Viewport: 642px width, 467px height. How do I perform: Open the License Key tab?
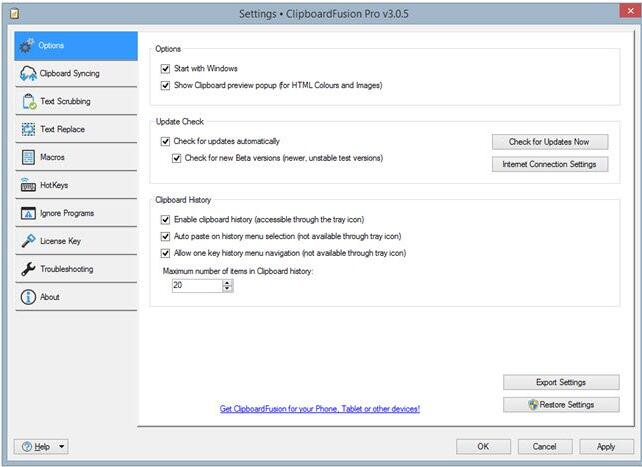coord(76,241)
